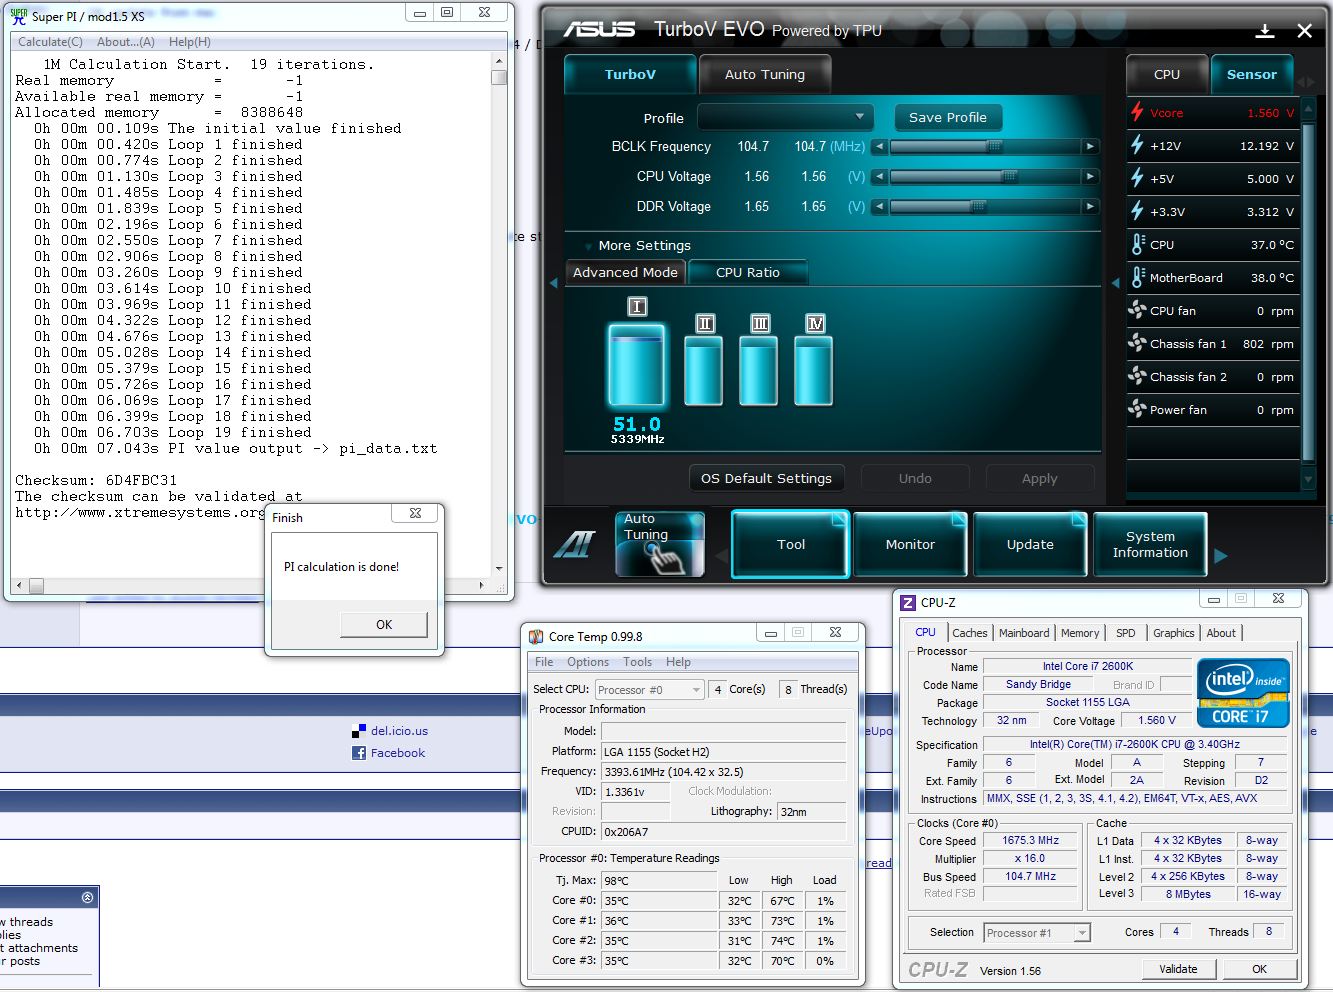Open the Mainboard tab in CPU-Z
This screenshot has width=1333, height=992.
[1024, 633]
